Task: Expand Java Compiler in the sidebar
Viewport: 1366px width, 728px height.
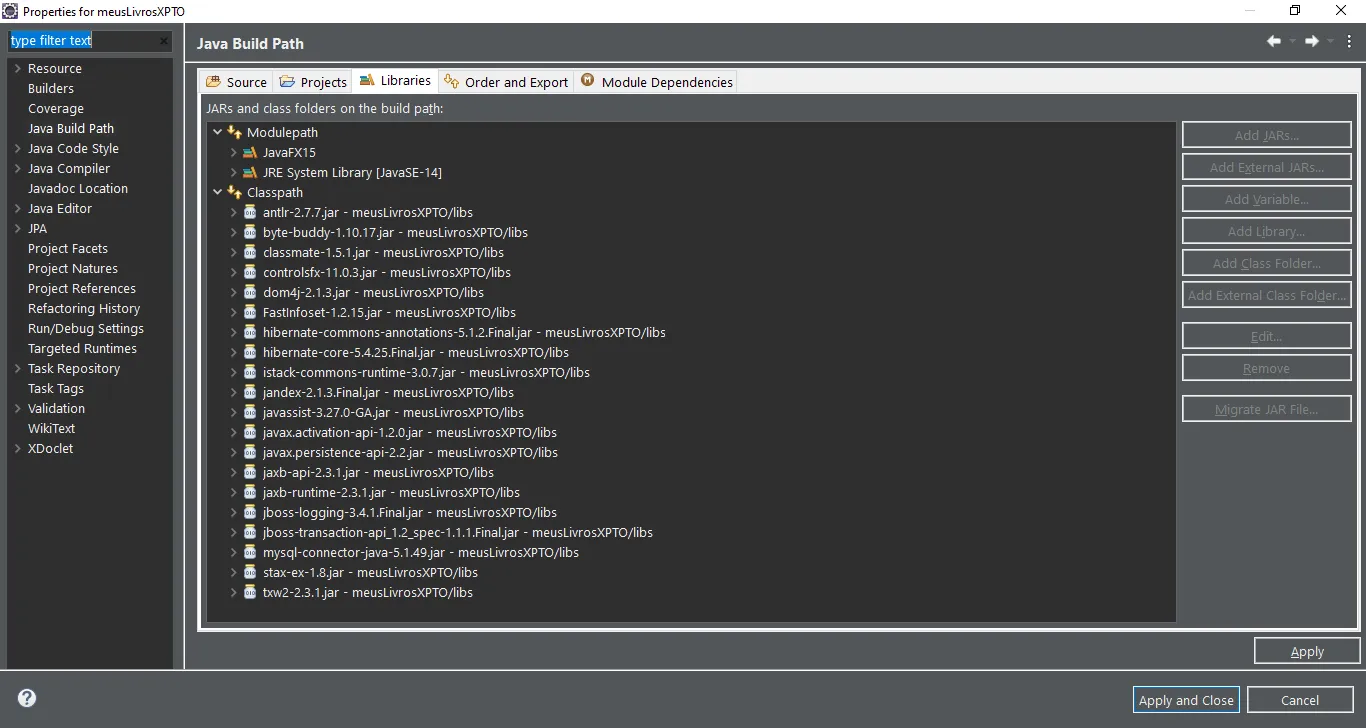Action: click(17, 168)
